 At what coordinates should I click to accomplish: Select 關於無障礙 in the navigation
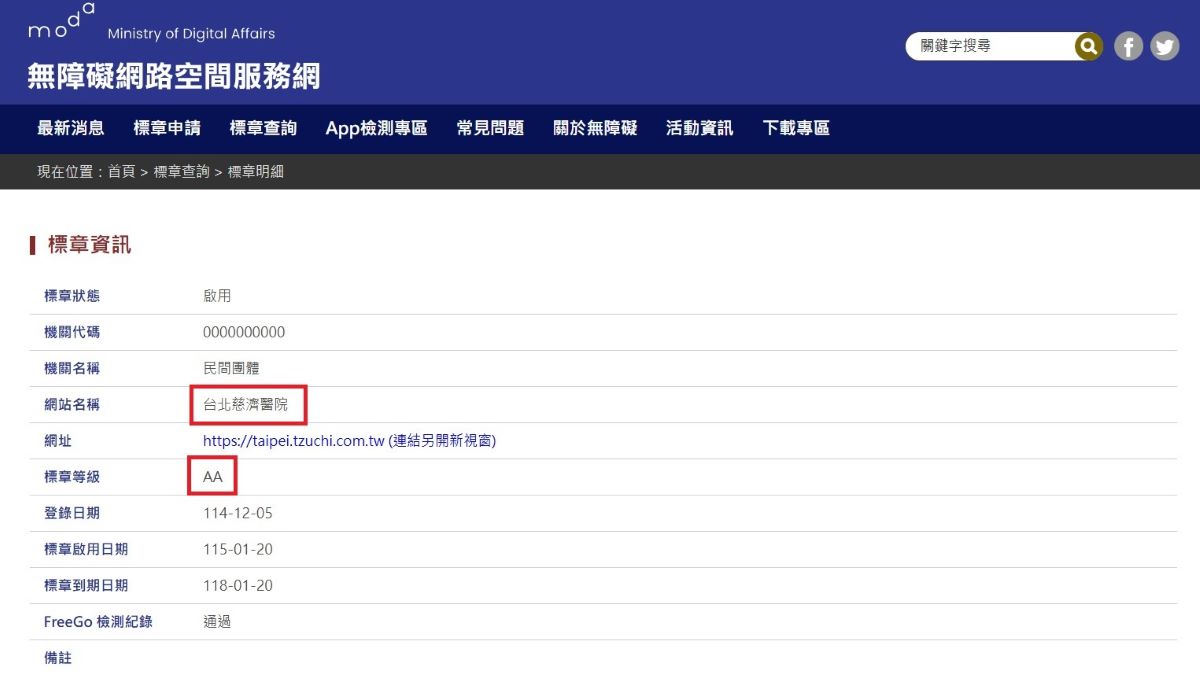tap(596, 128)
